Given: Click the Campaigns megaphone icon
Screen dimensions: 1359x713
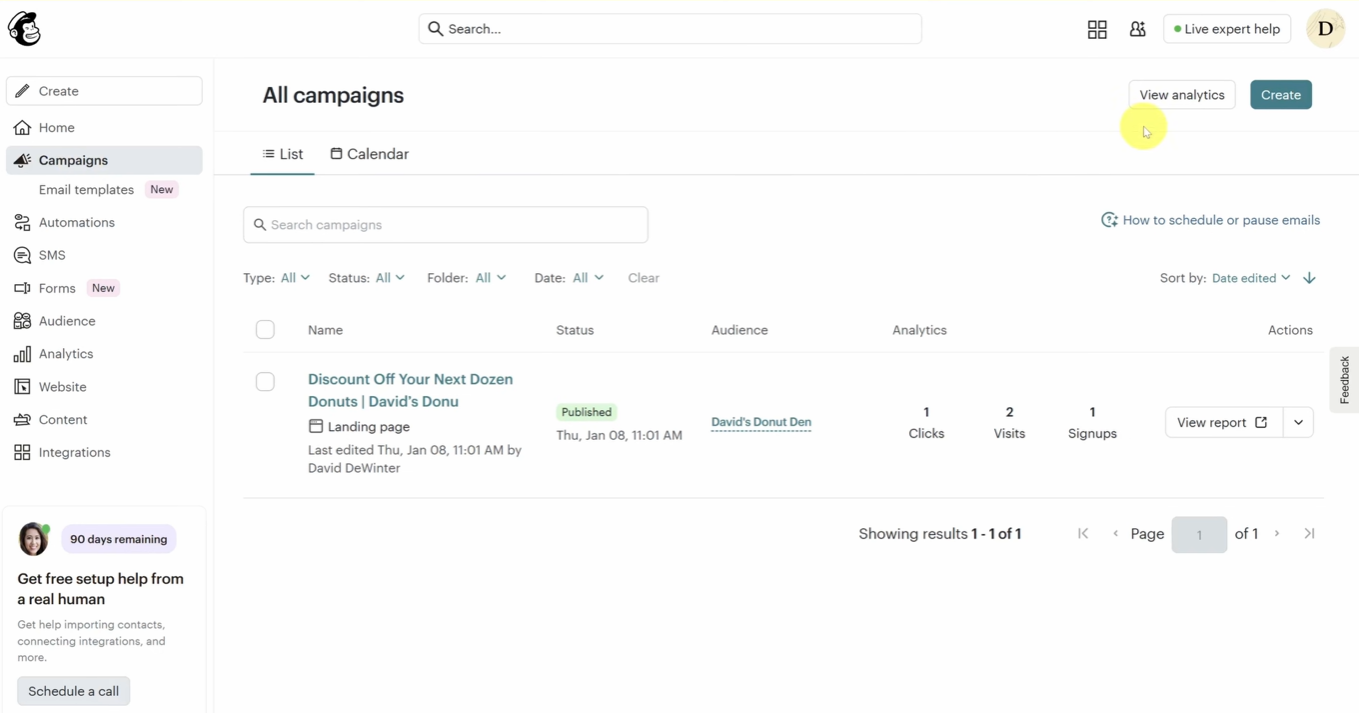Looking at the screenshot, I should coord(22,160).
